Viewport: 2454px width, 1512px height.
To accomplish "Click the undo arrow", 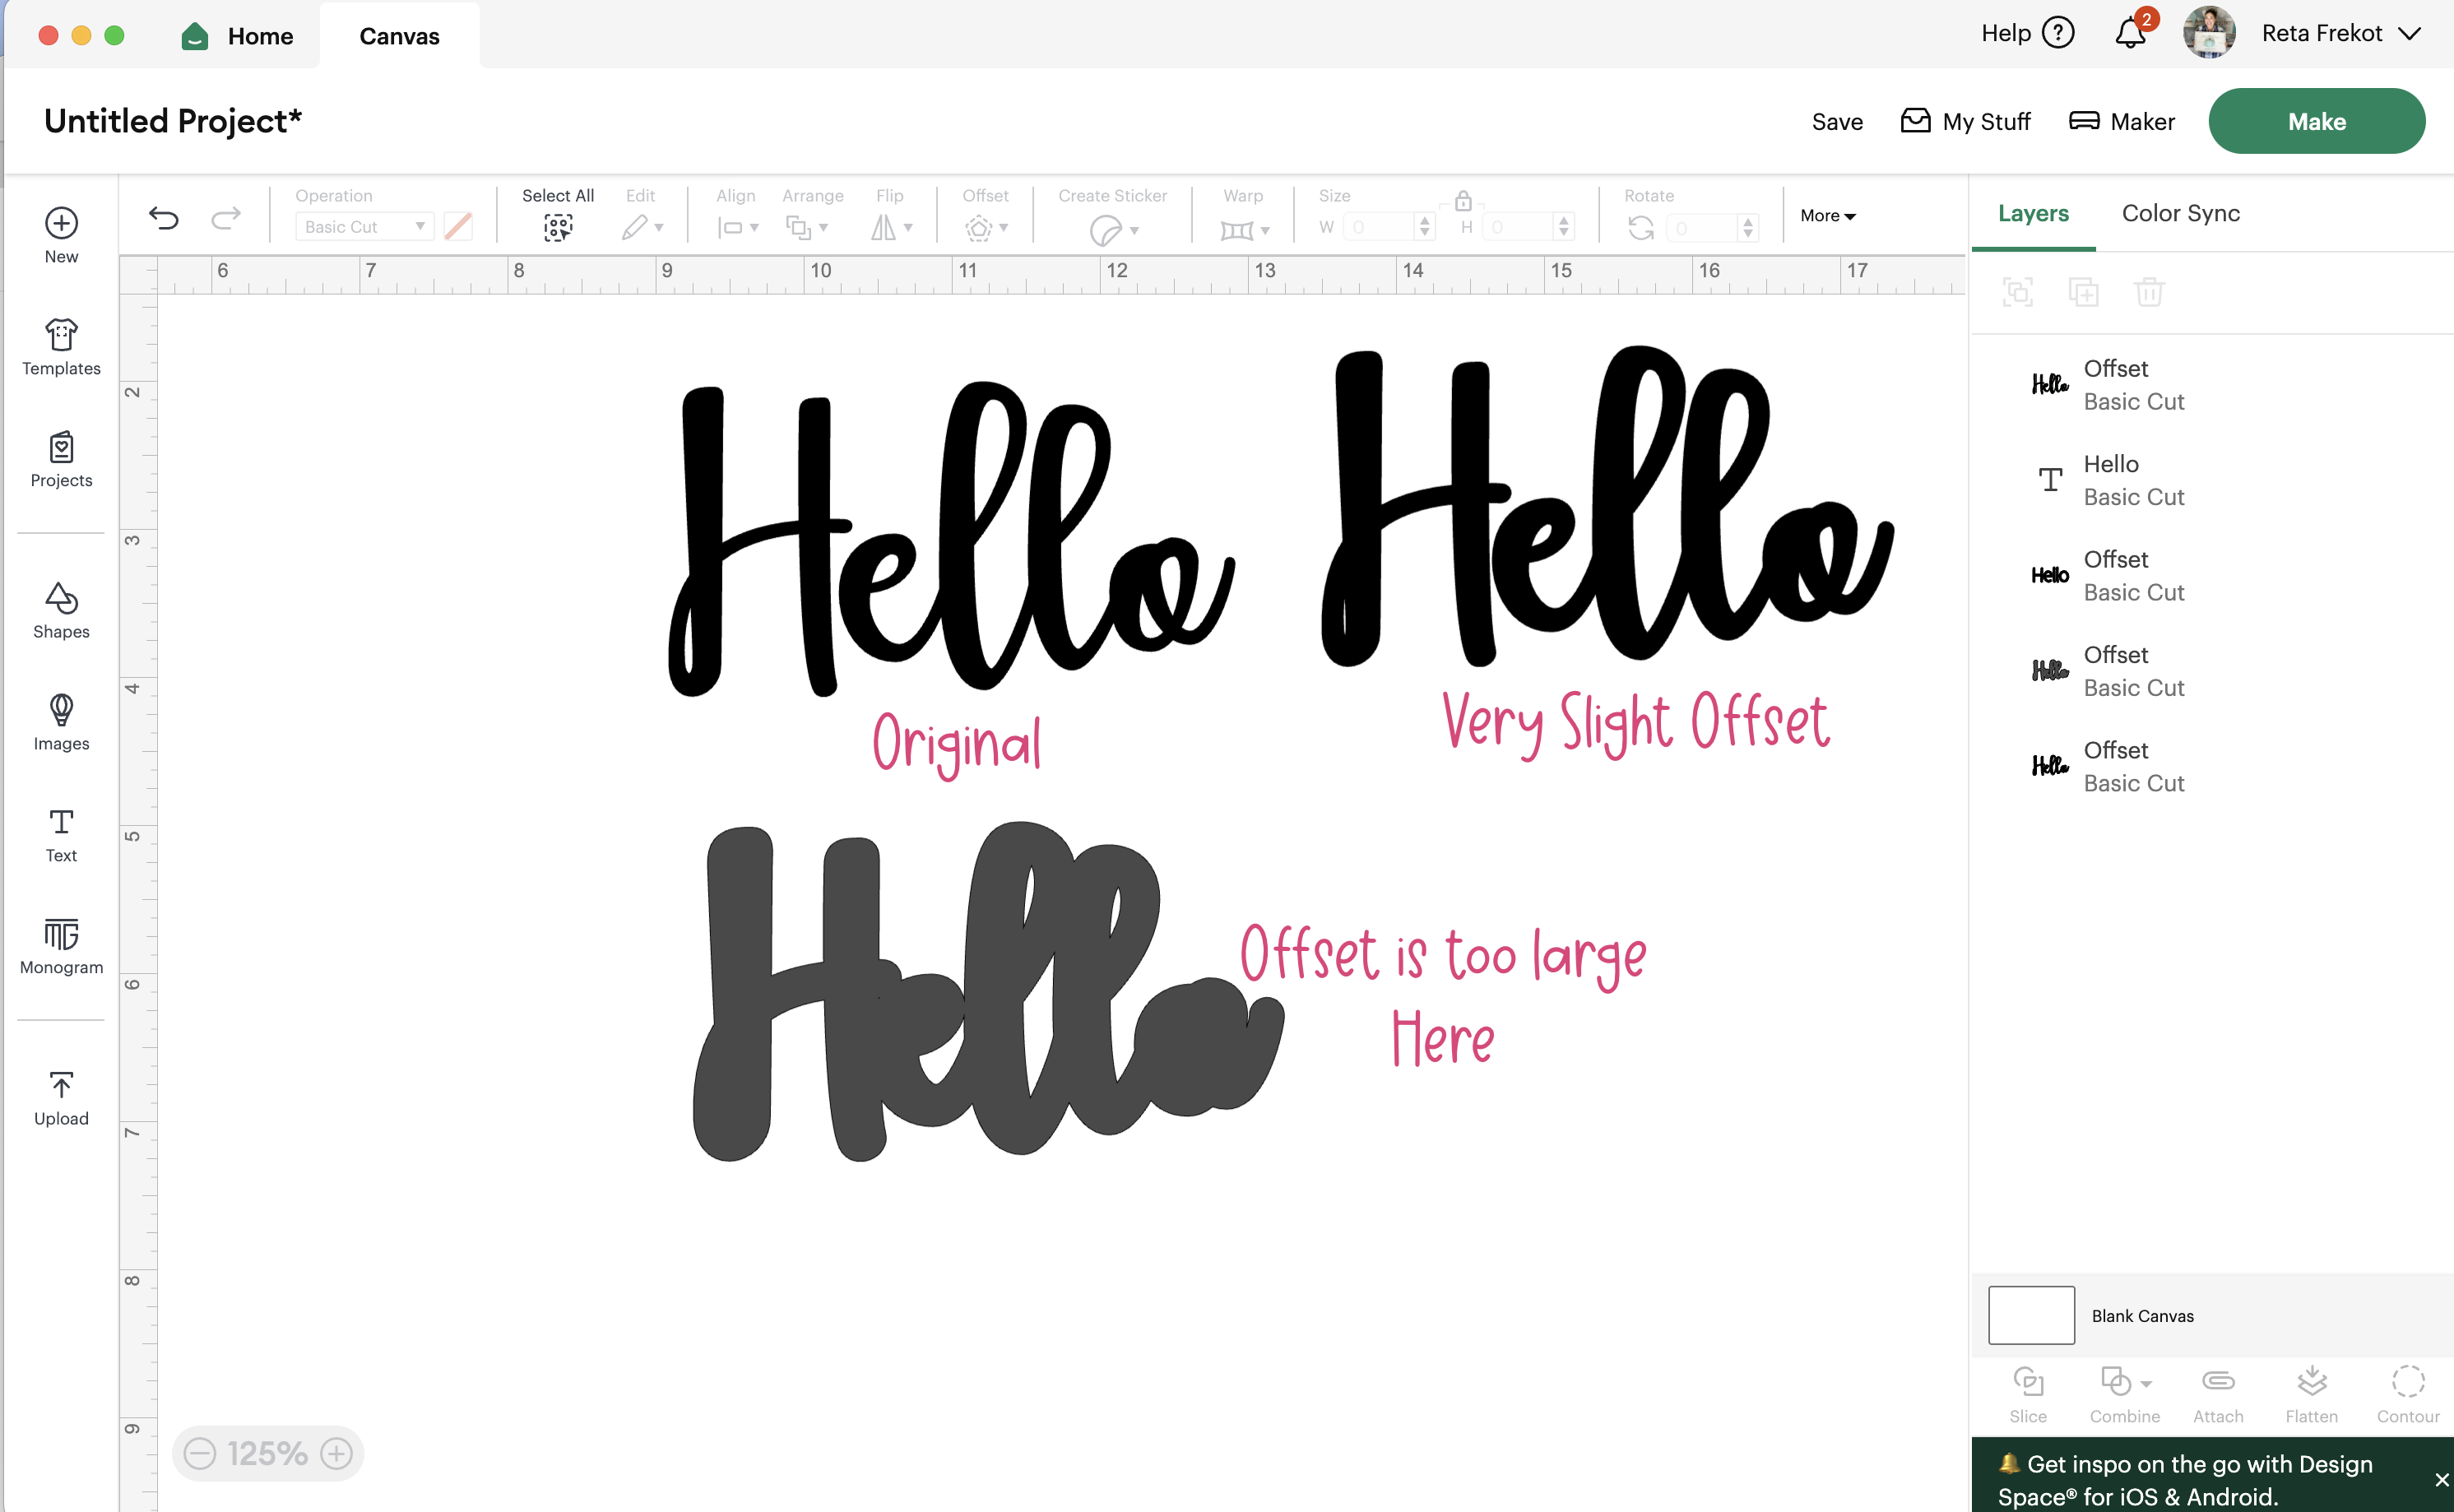I will (x=164, y=218).
